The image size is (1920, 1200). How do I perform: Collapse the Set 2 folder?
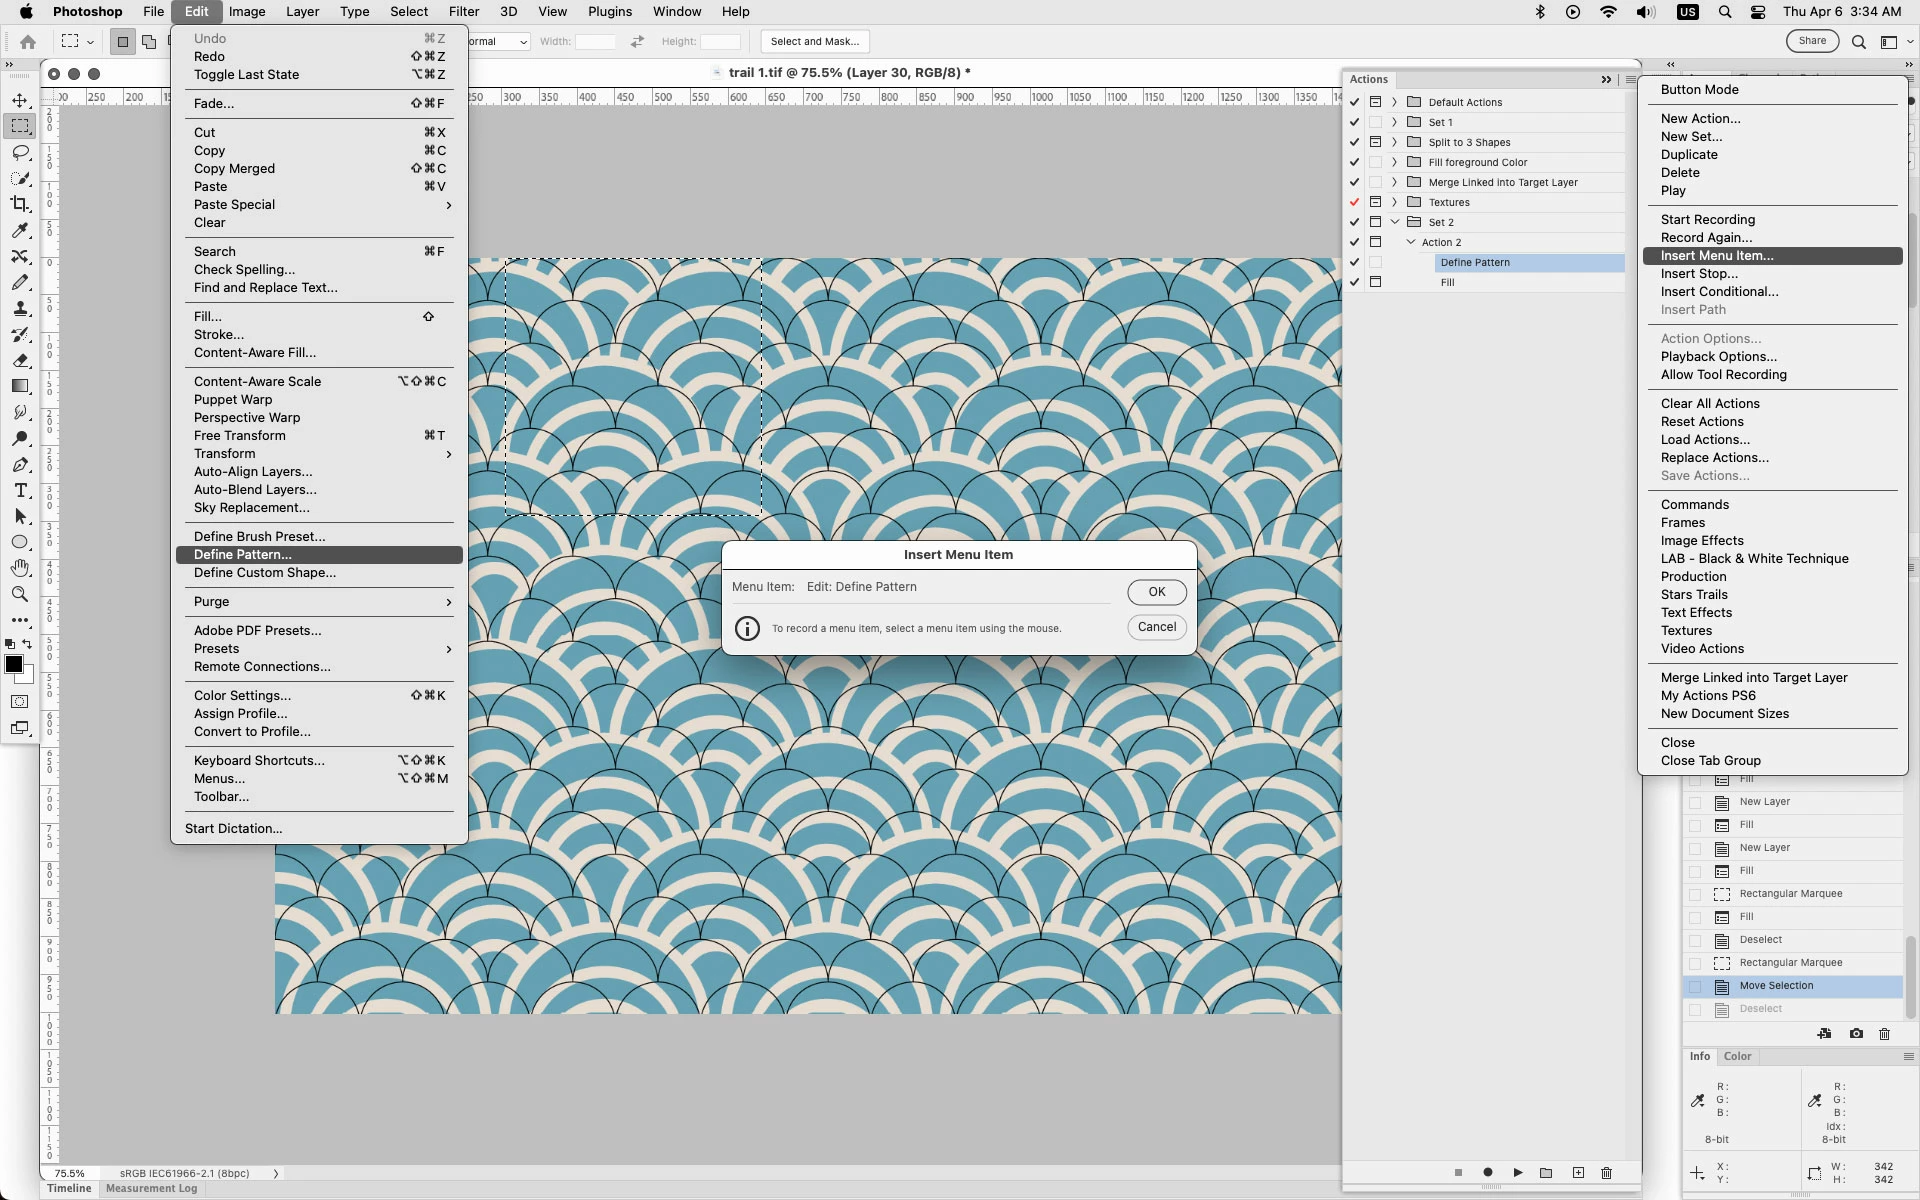pos(1394,222)
